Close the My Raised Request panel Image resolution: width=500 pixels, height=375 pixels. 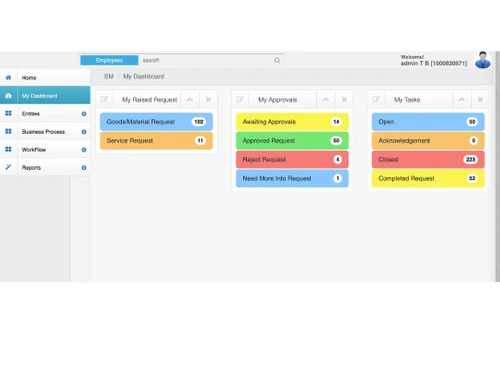(208, 100)
